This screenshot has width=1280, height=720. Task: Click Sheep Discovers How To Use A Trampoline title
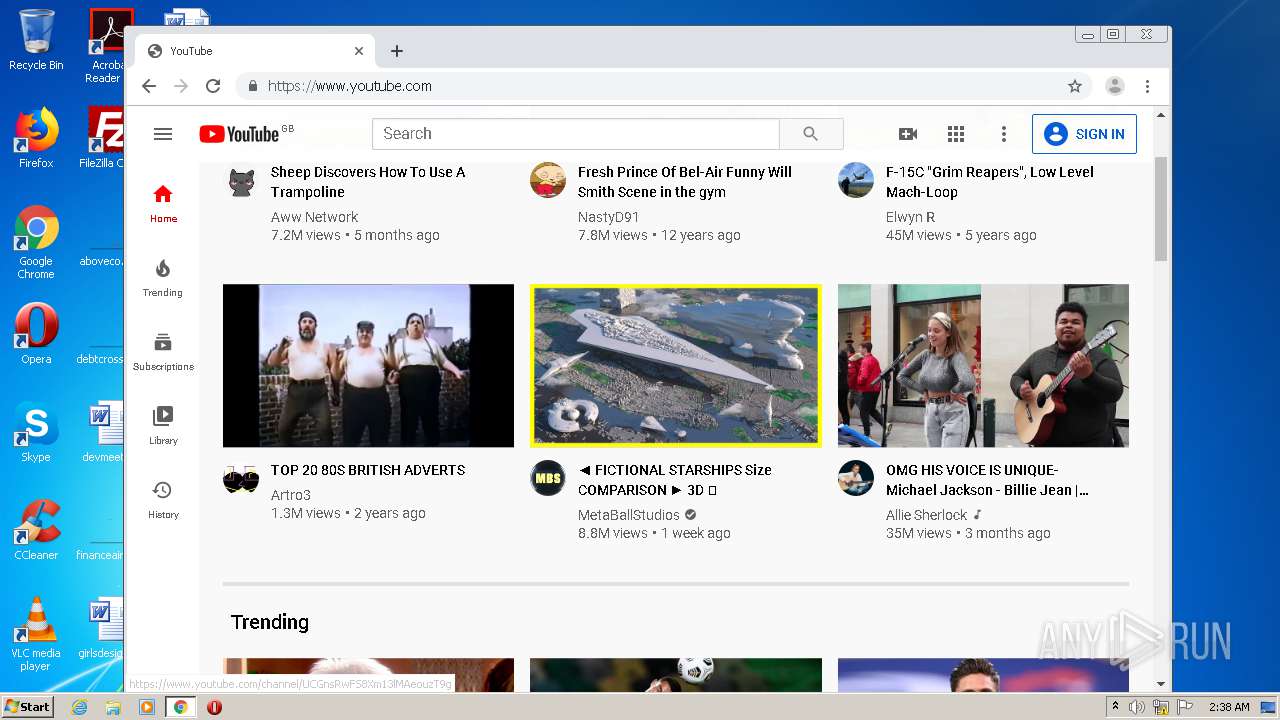click(368, 182)
